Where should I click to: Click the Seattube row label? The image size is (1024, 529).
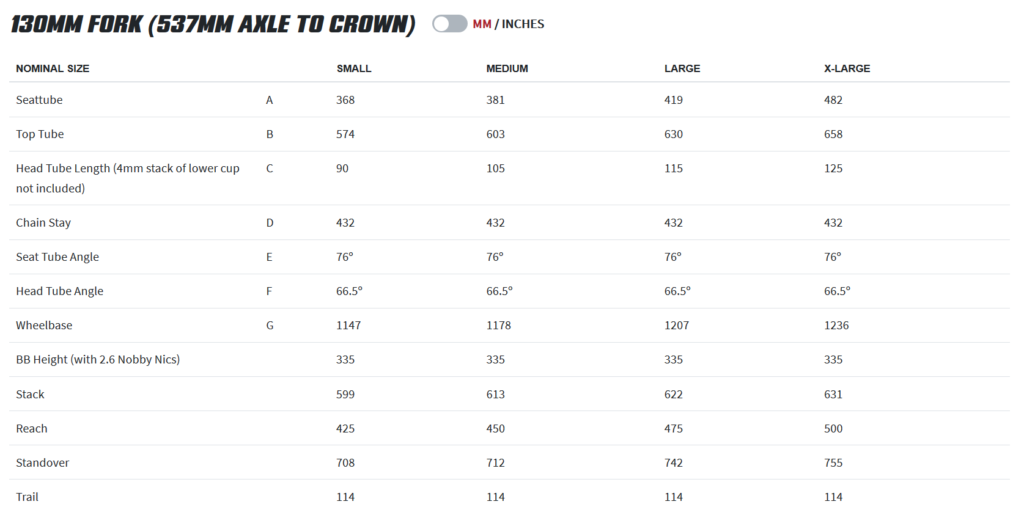[39, 100]
